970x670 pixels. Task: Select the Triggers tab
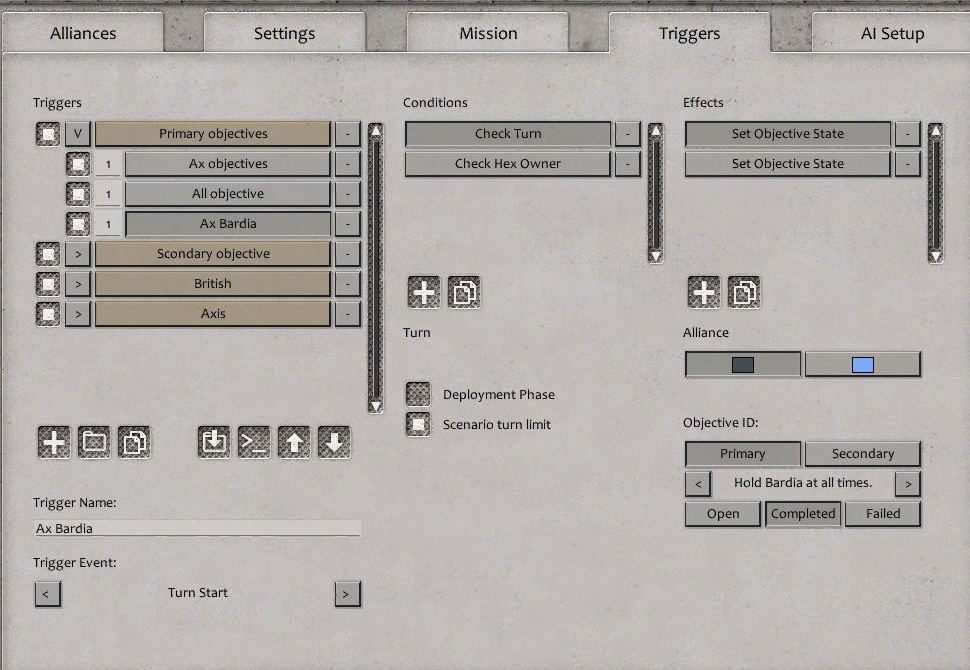(x=690, y=33)
